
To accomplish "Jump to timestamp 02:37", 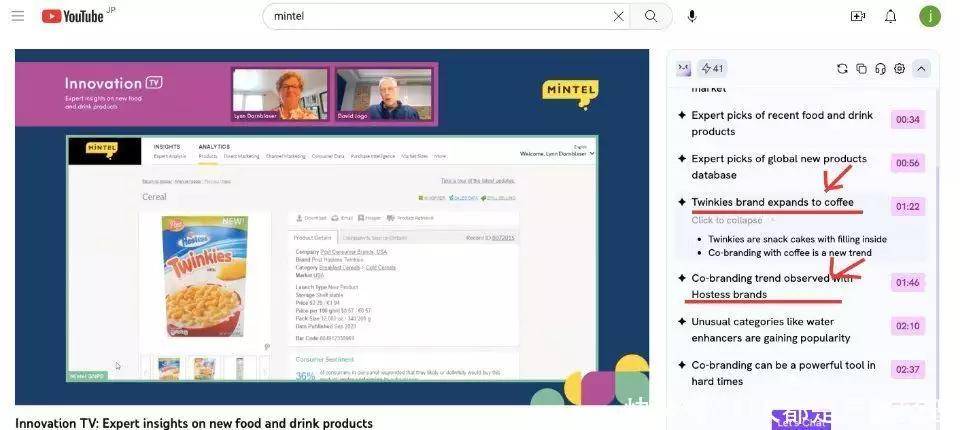I will click(x=907, y=369).
